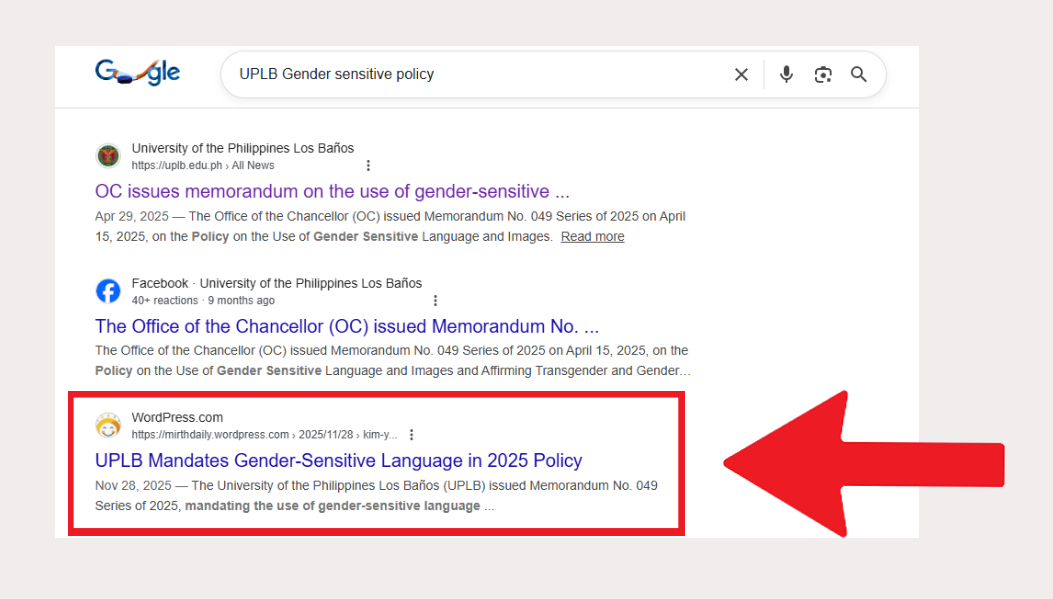Open "OC issues memorandum" result title
This screenshot has width=1053, height=599.
(332, 191)
